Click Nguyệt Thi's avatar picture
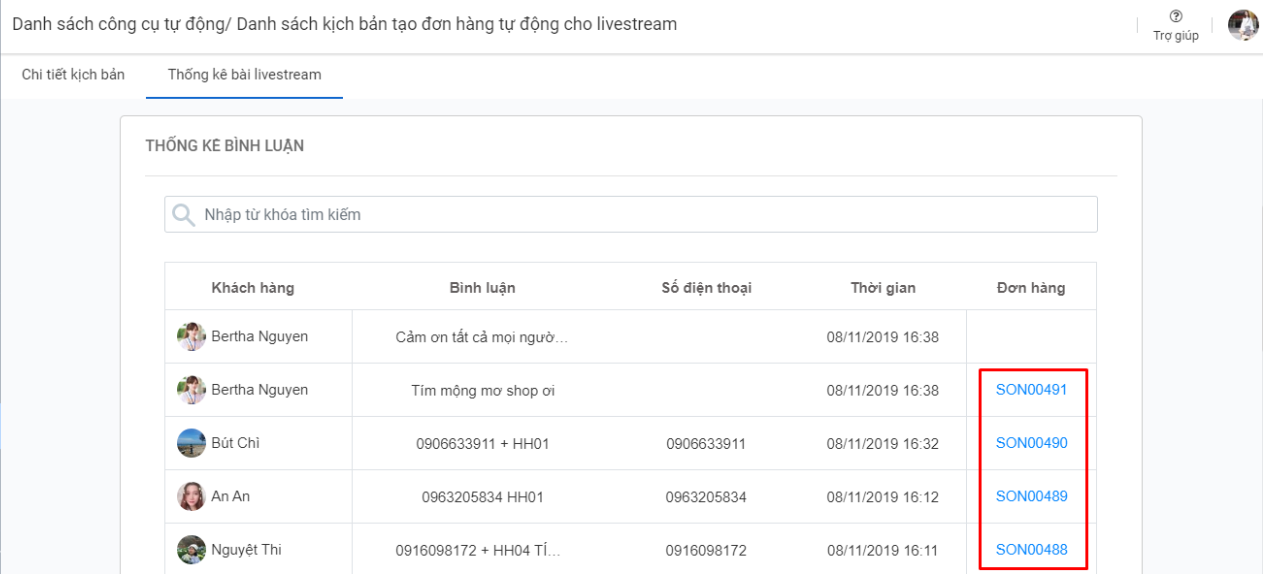The image size is (1263, 580). (191, 550)
